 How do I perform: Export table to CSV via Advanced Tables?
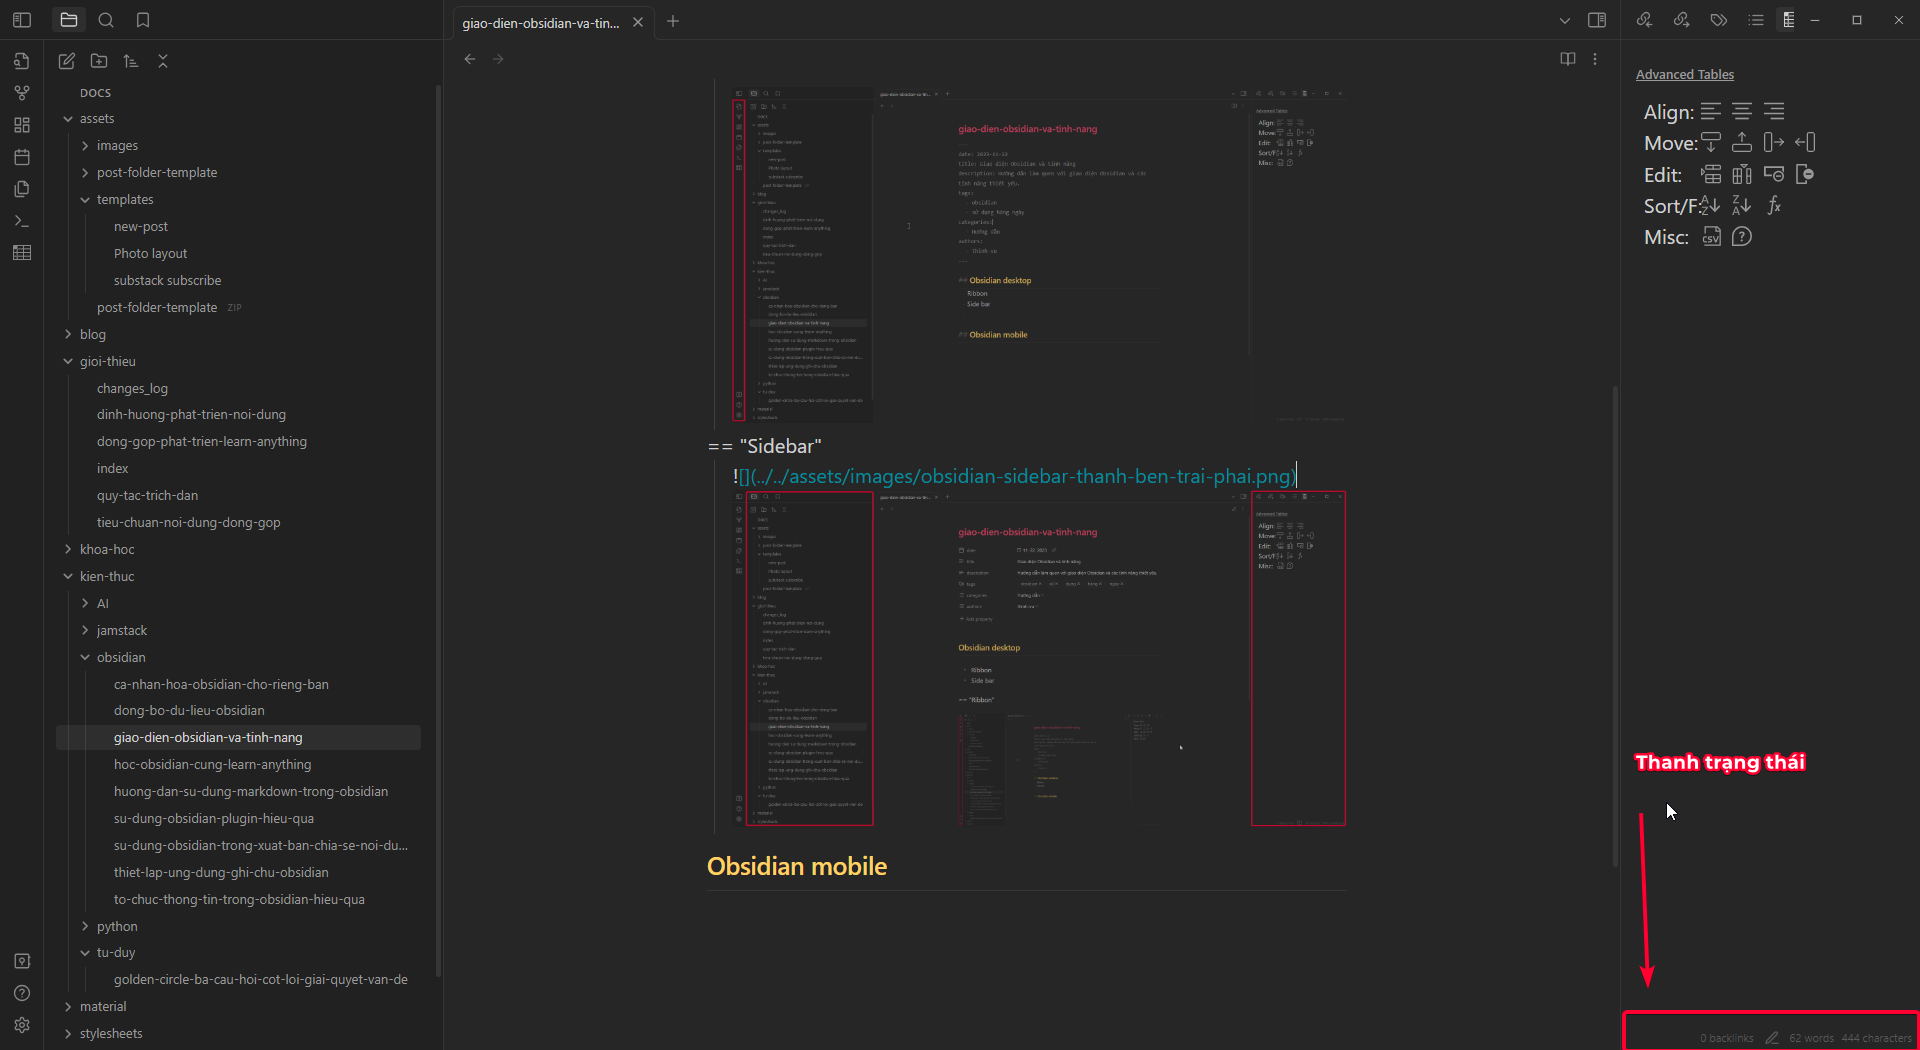pyautogui.click(x=1711, y=237)
